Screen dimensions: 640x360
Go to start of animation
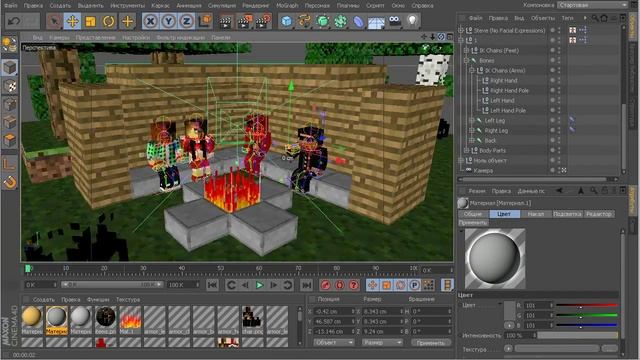pos(212,285)
